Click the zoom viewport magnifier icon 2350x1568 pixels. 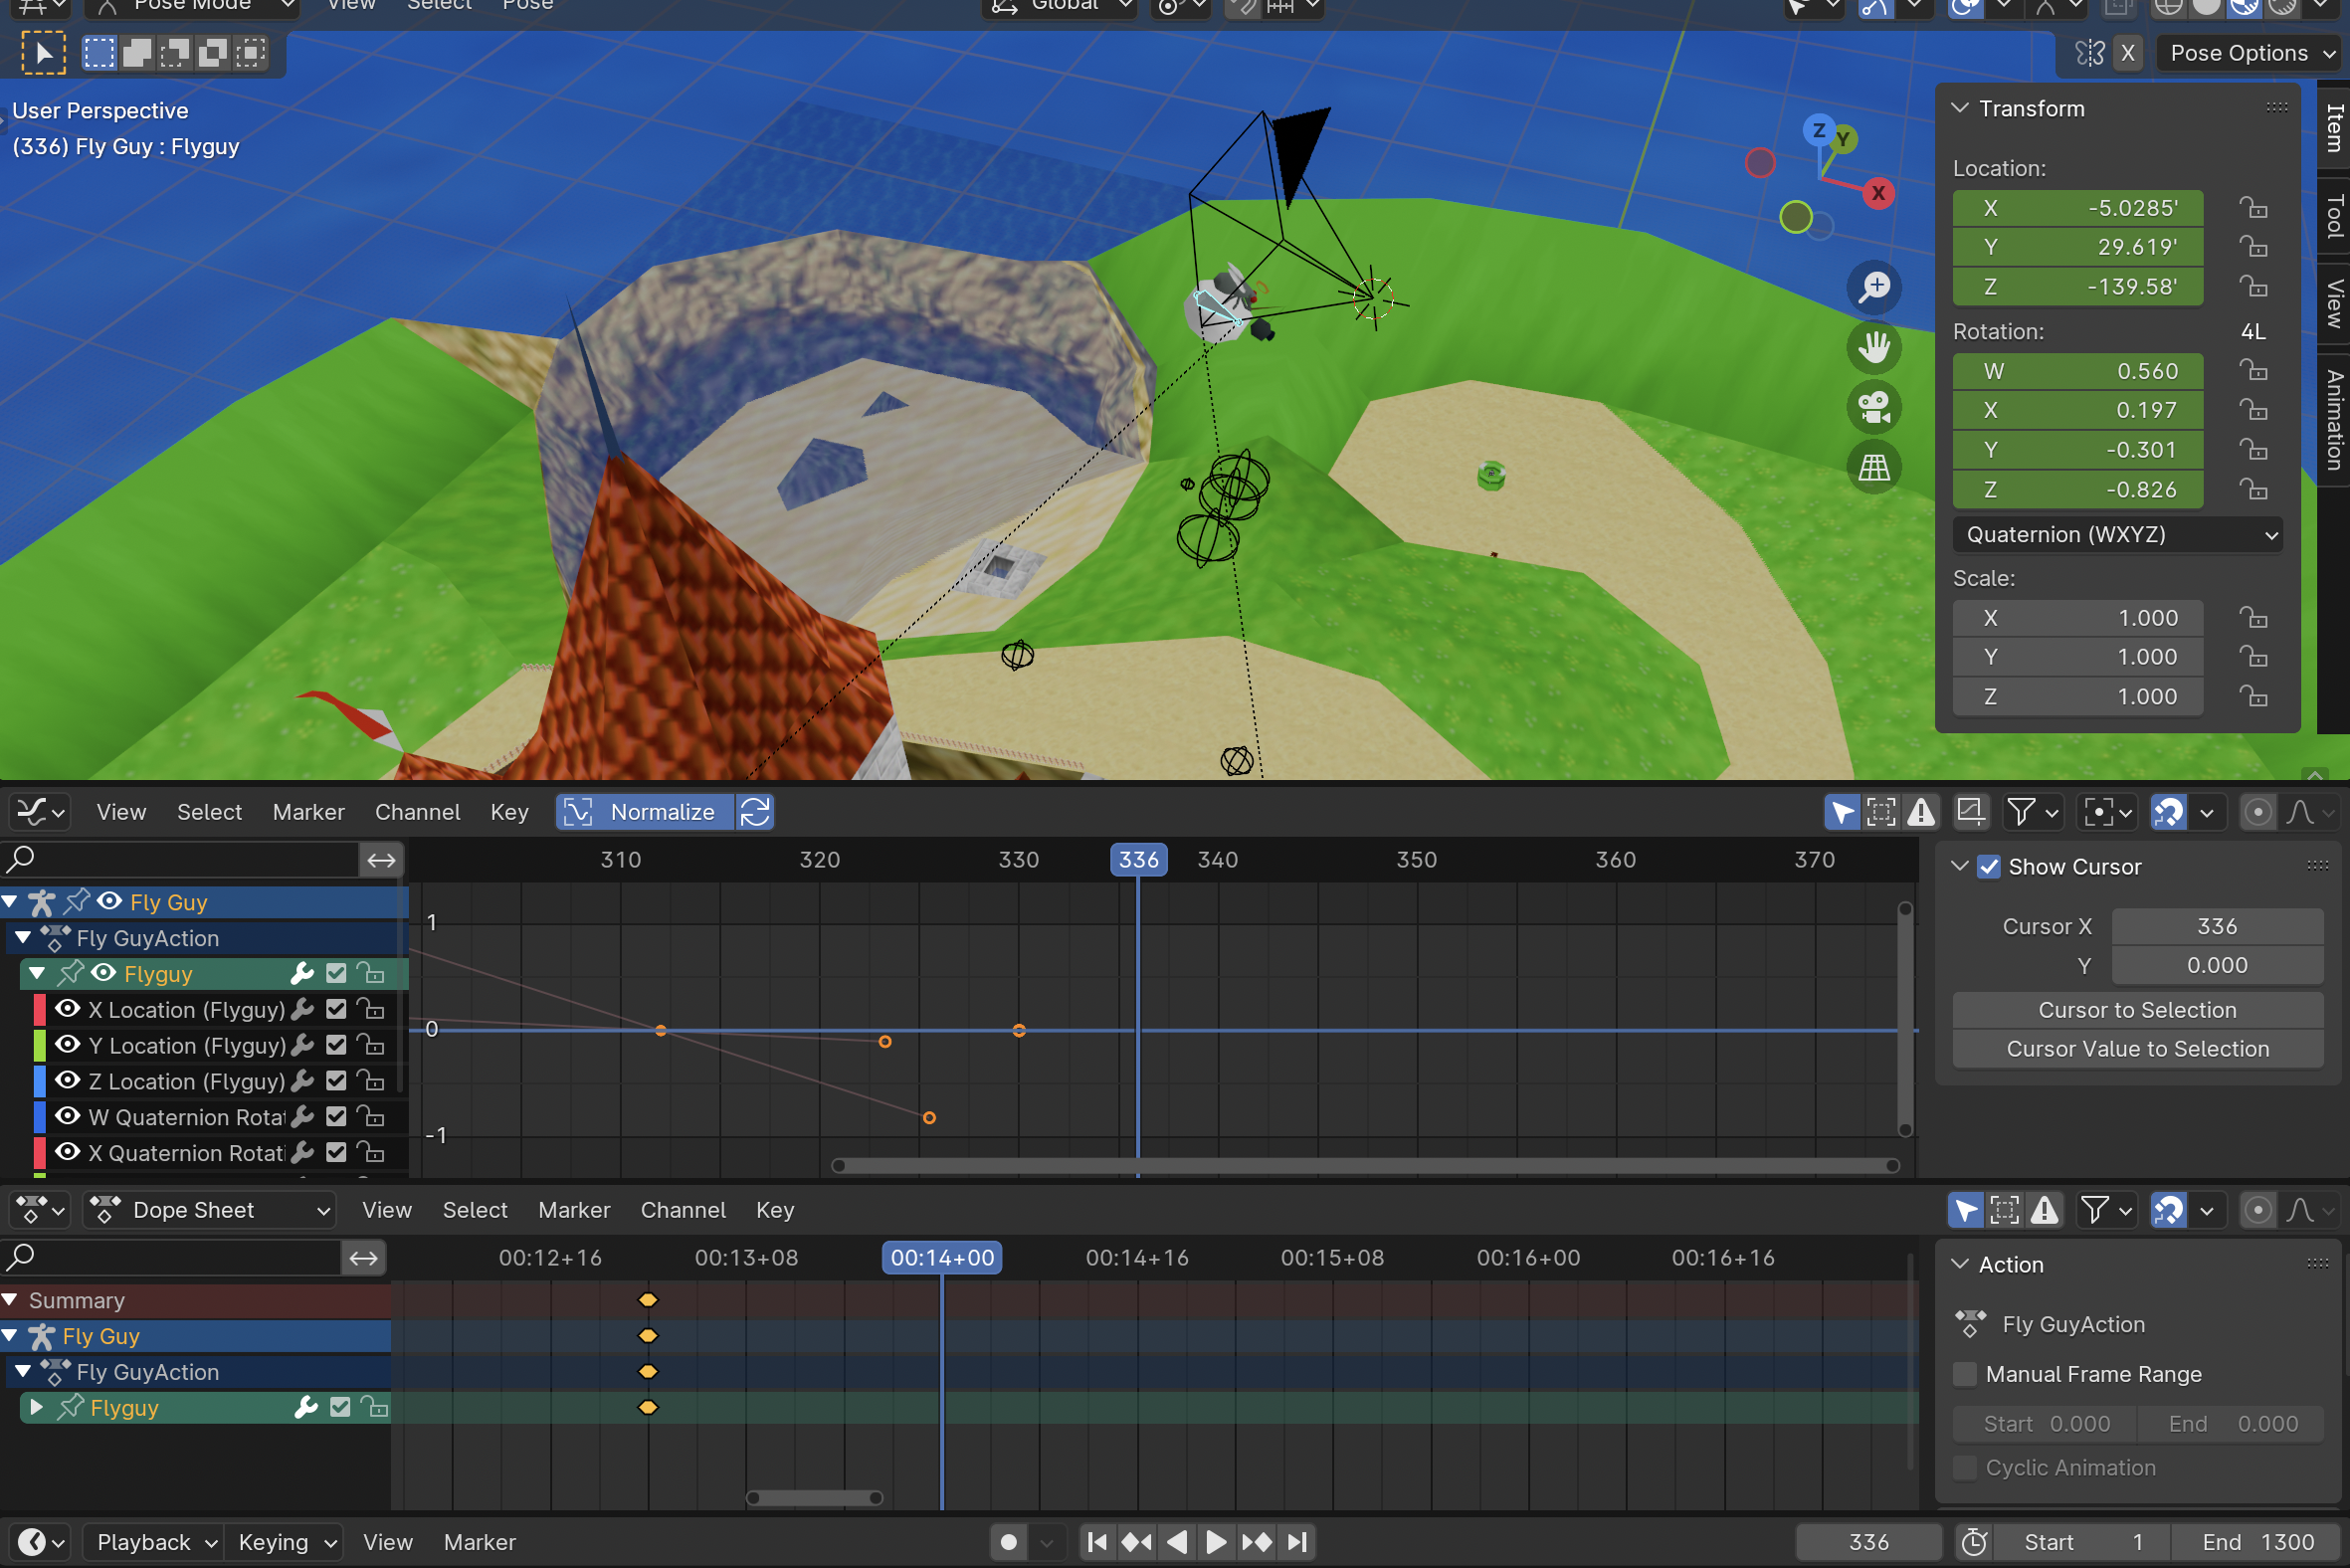1874,288
